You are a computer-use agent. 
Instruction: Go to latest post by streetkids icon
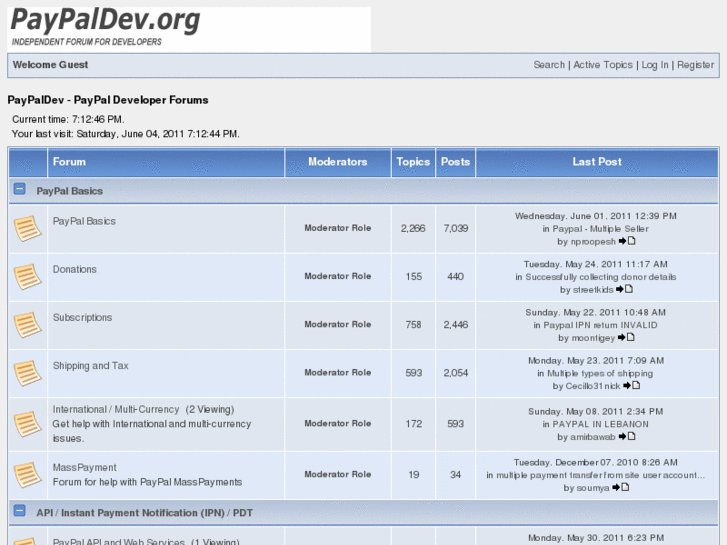click(x=625, y=289)
